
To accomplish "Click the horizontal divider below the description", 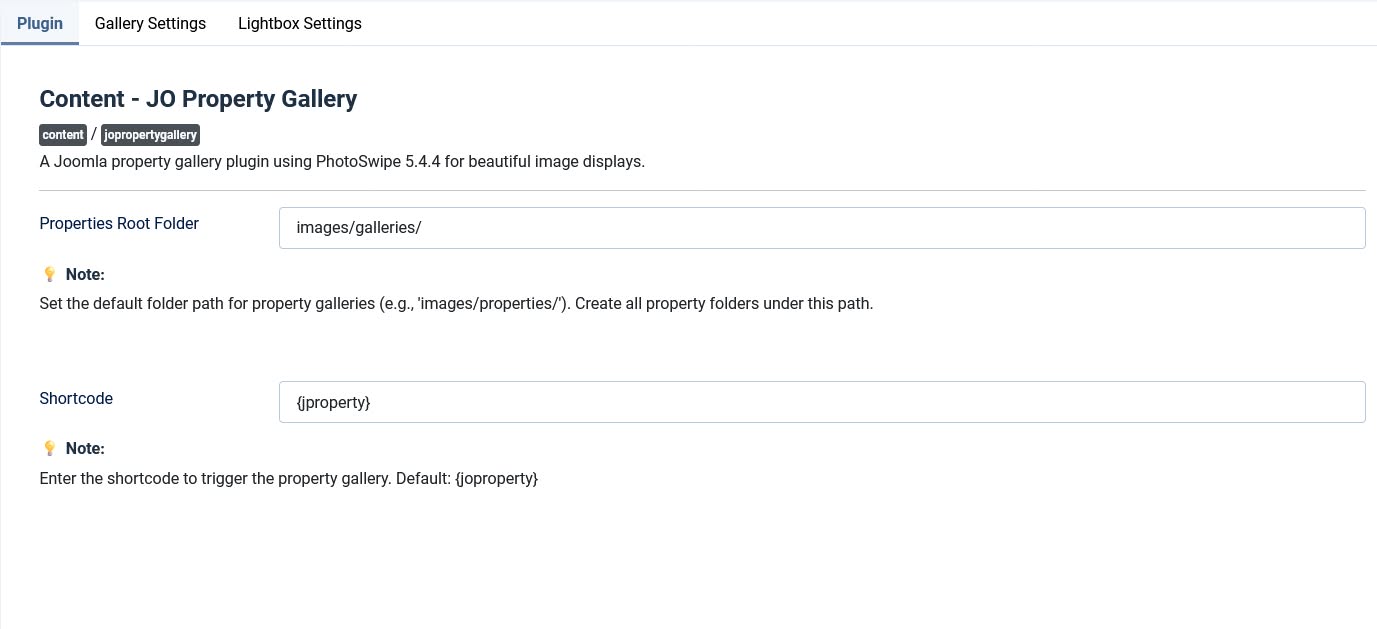I will click(x=702, y=190).
